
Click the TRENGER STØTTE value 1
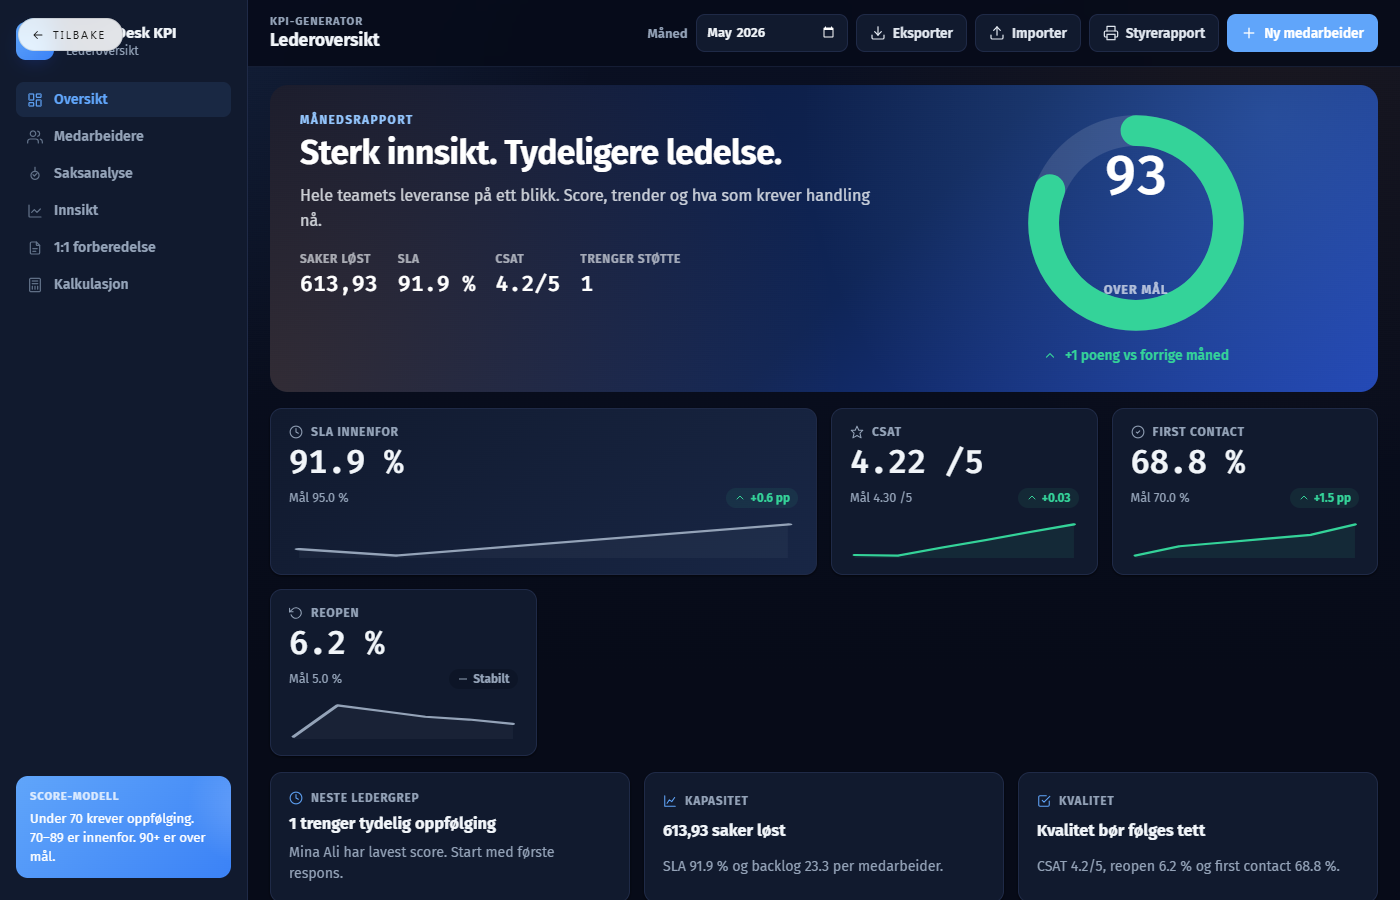tap(587, 284)
